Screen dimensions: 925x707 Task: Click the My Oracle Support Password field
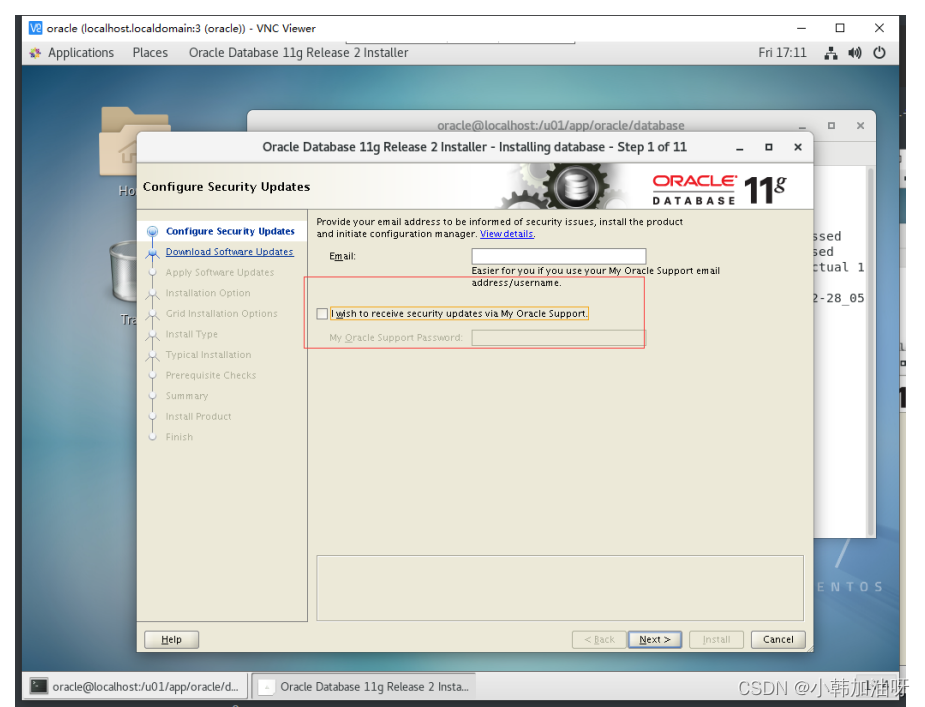[x=559, y=338]
